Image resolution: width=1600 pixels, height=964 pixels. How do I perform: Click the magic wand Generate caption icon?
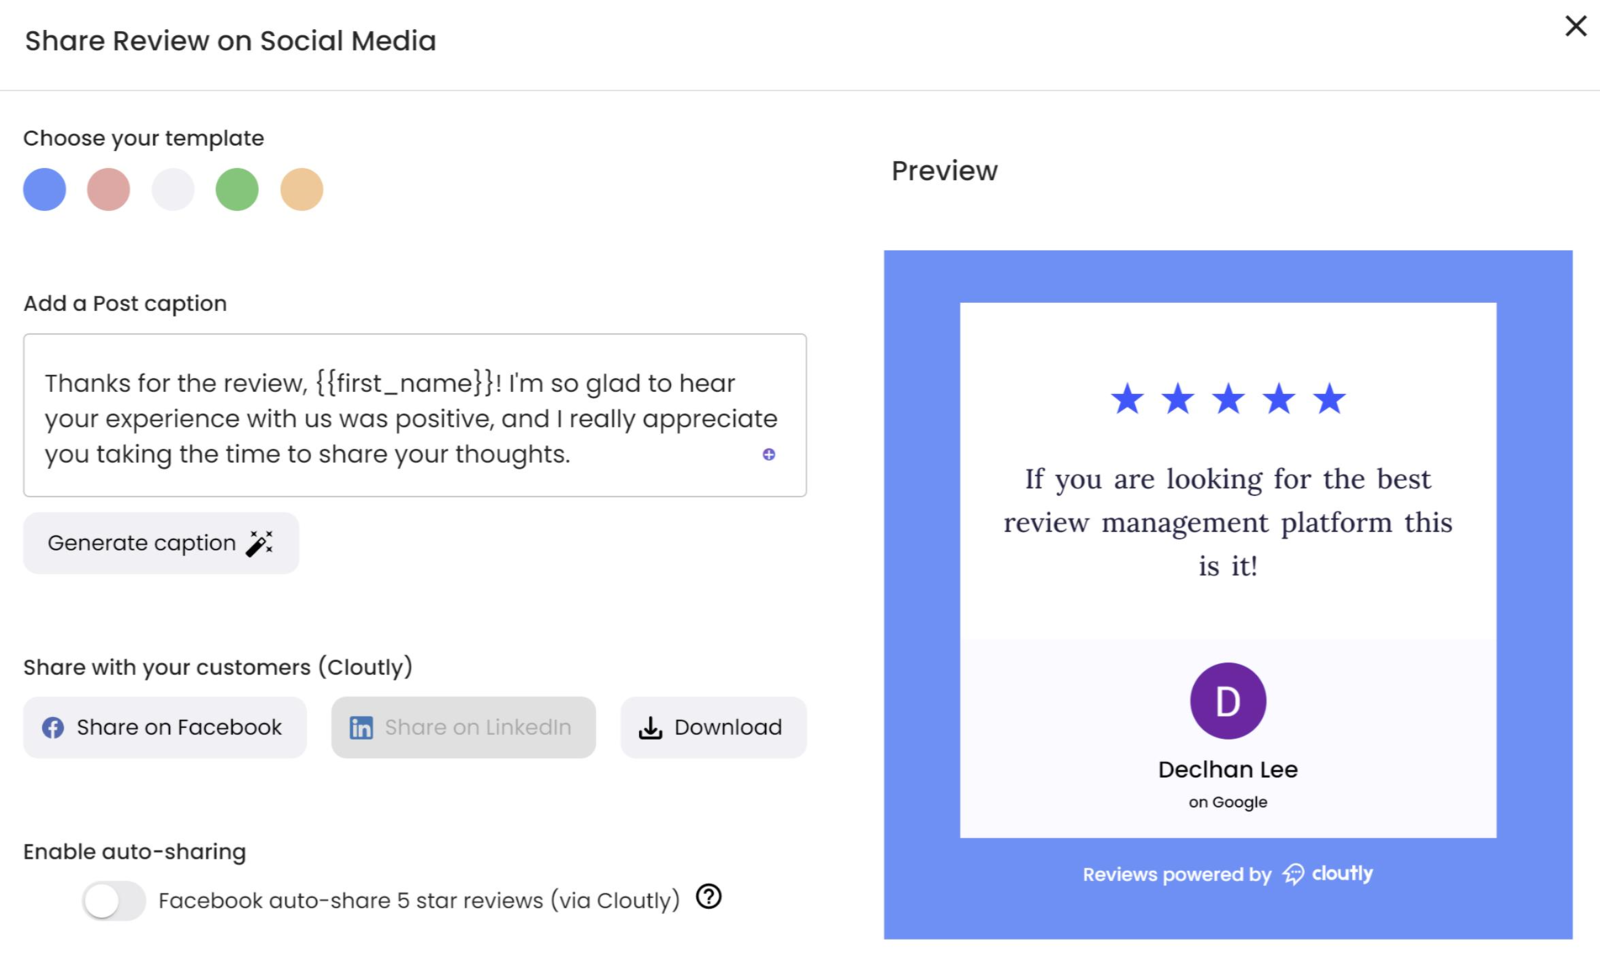(x=260, y=543)
